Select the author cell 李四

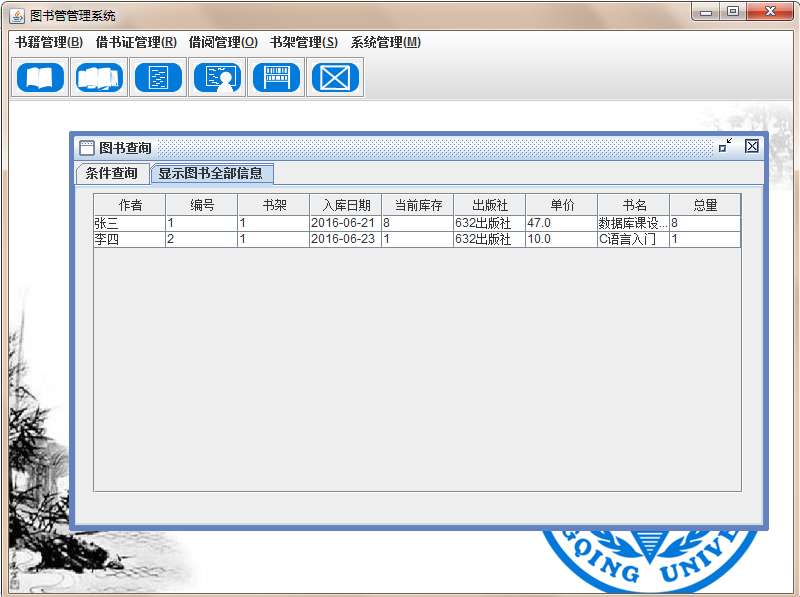coord(130,239)
